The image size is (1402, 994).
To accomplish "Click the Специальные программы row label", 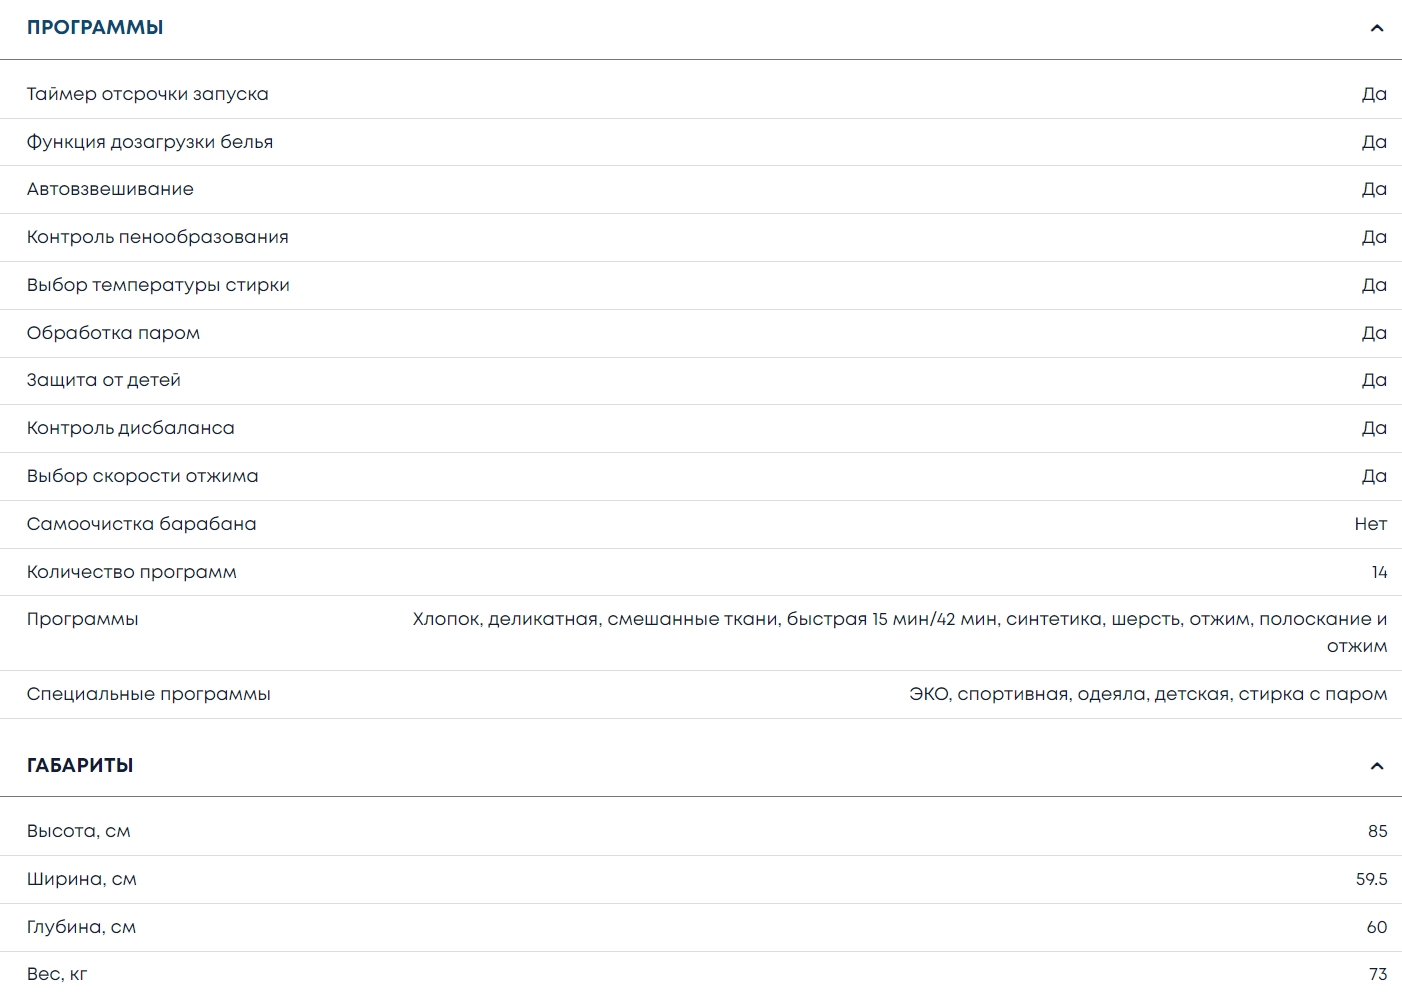I will coord(148,694).
